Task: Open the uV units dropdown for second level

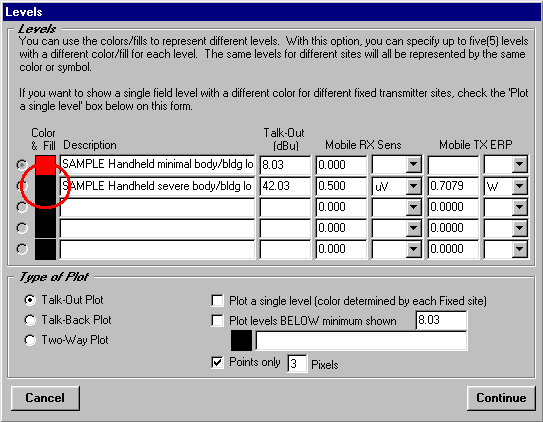Action: click(x=413, y=186)
